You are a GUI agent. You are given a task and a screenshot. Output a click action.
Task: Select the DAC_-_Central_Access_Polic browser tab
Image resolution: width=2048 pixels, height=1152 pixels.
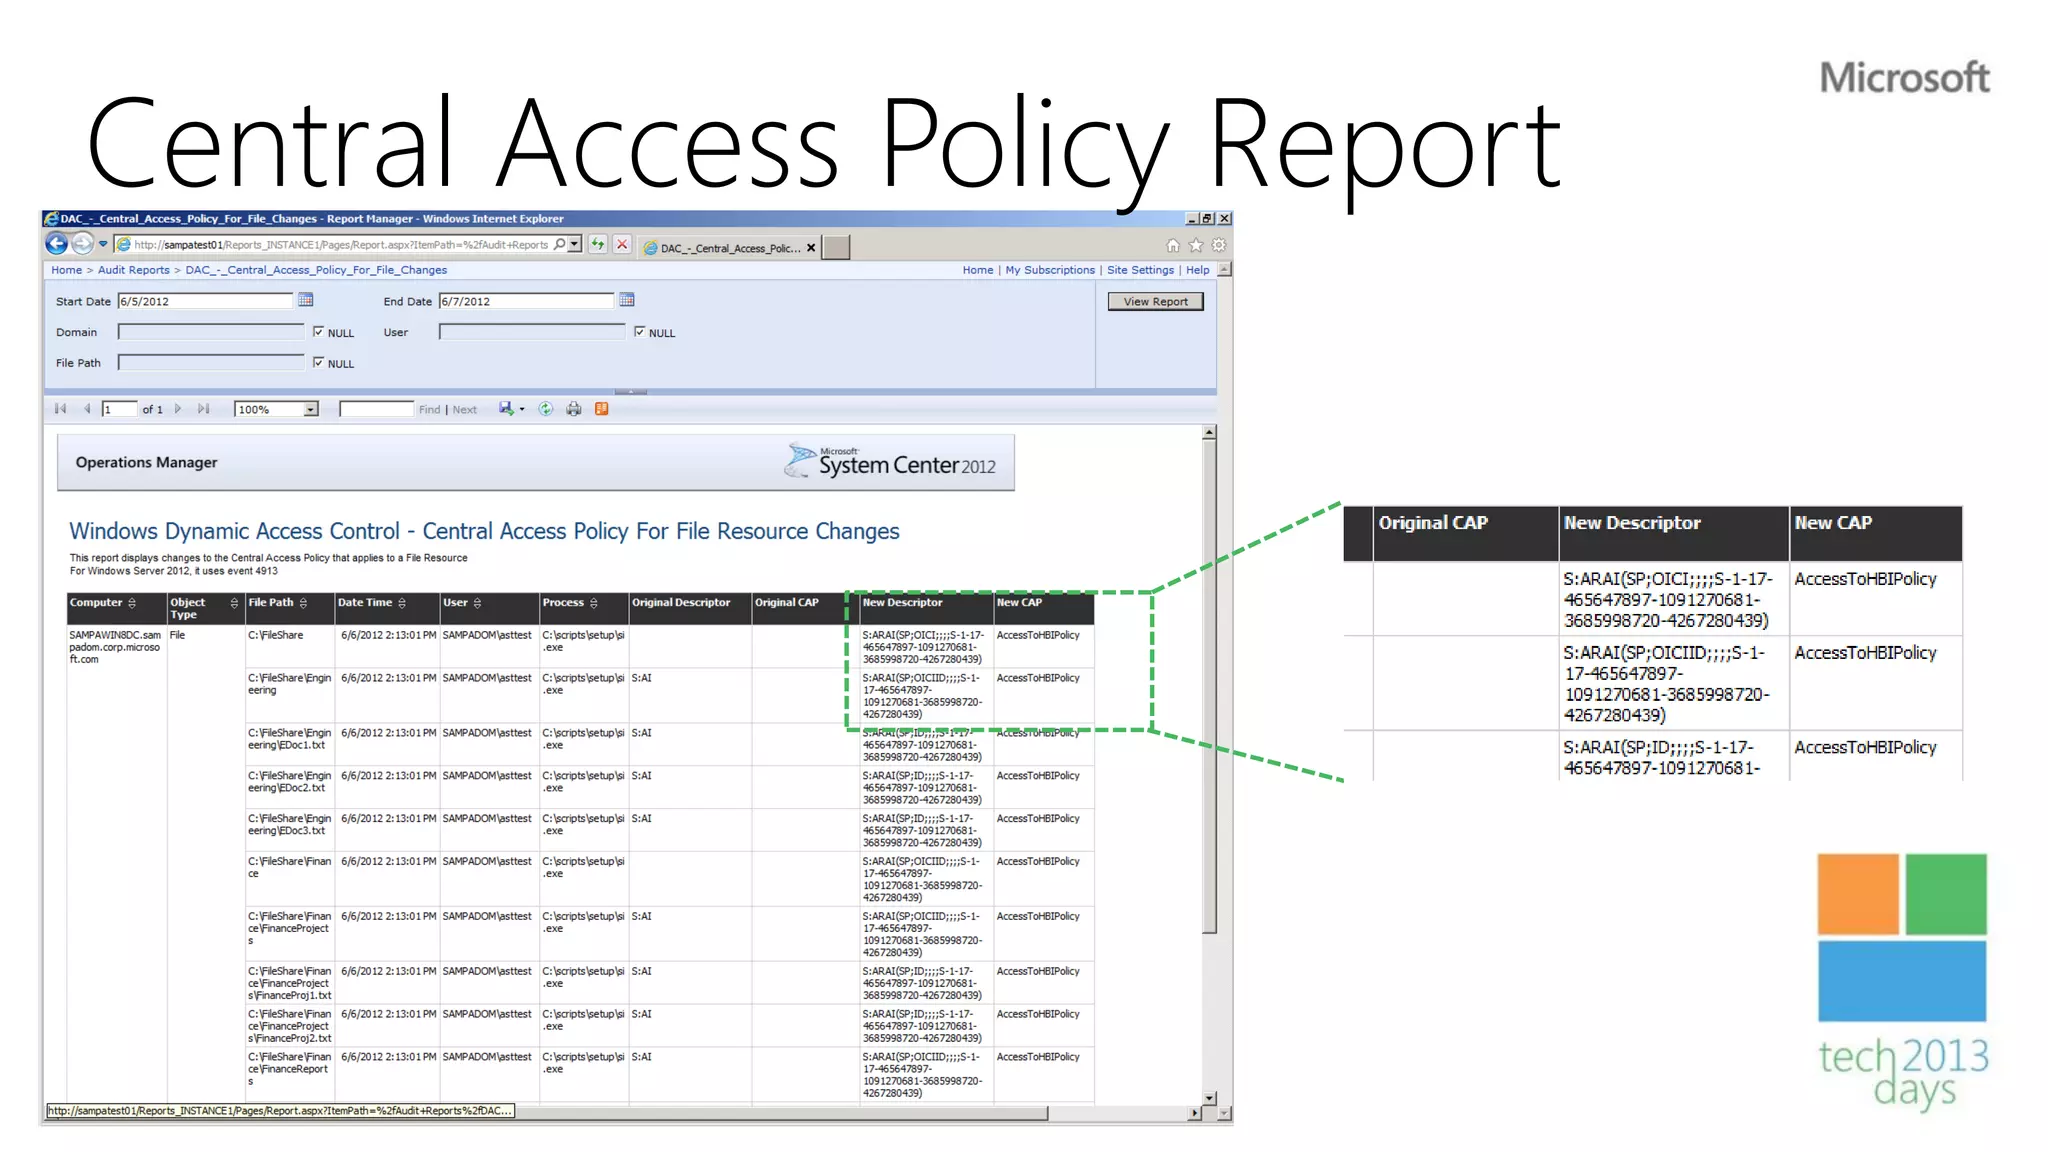[729, 248]
